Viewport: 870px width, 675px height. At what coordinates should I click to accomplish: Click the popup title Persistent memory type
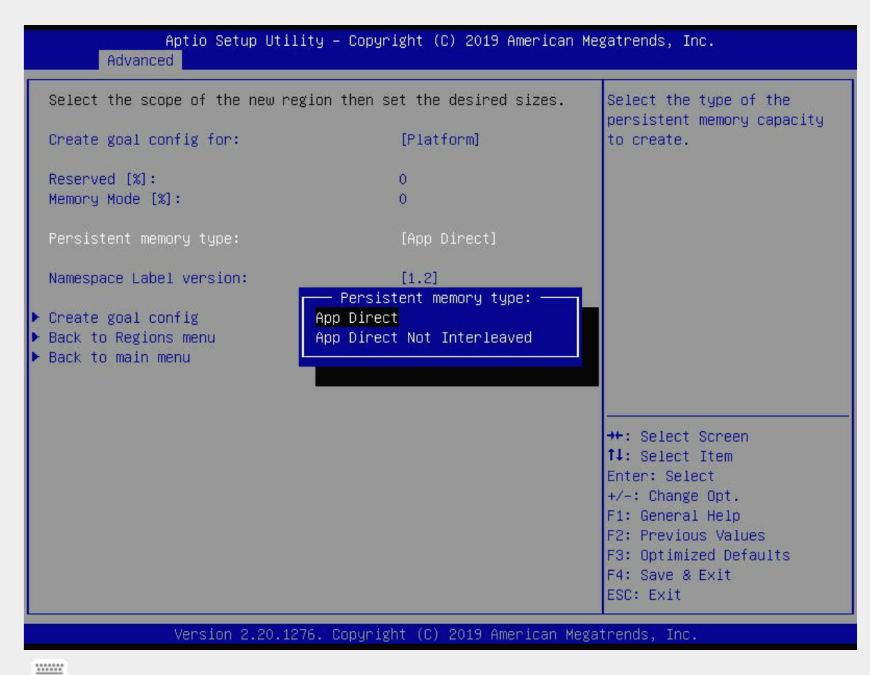click(x=436, y=298)
